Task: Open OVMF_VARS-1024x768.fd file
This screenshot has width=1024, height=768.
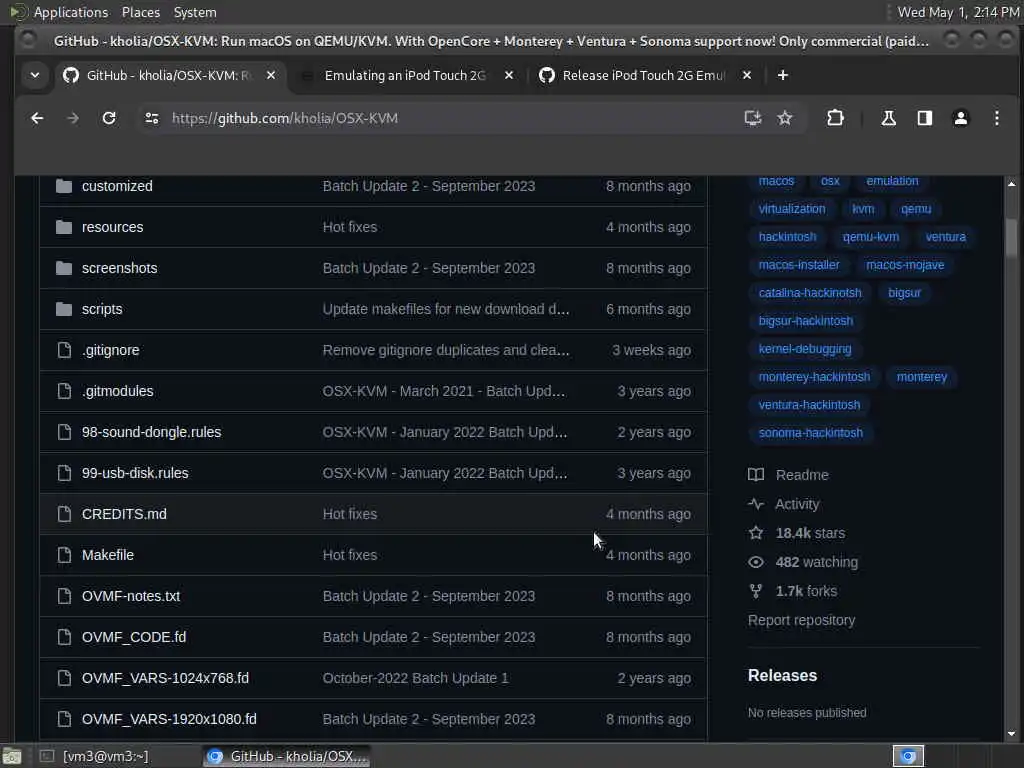Action: coord(165,679)
